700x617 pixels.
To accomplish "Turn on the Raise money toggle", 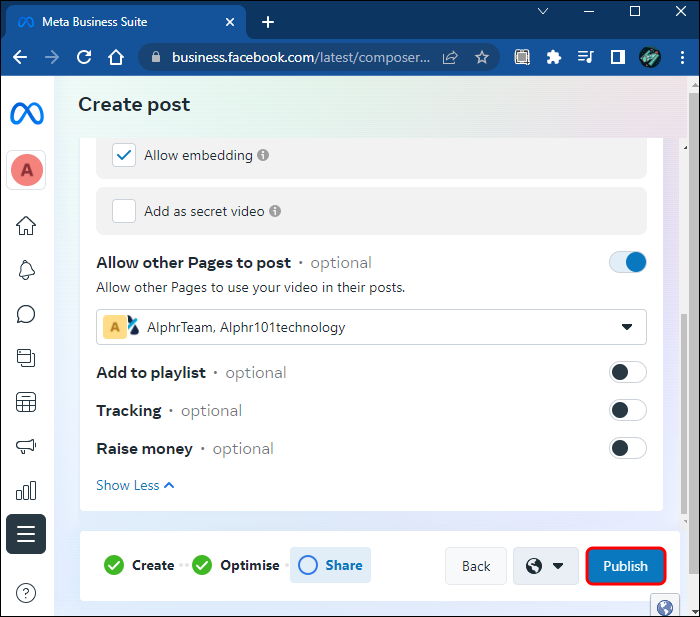I will click(627, 448).
